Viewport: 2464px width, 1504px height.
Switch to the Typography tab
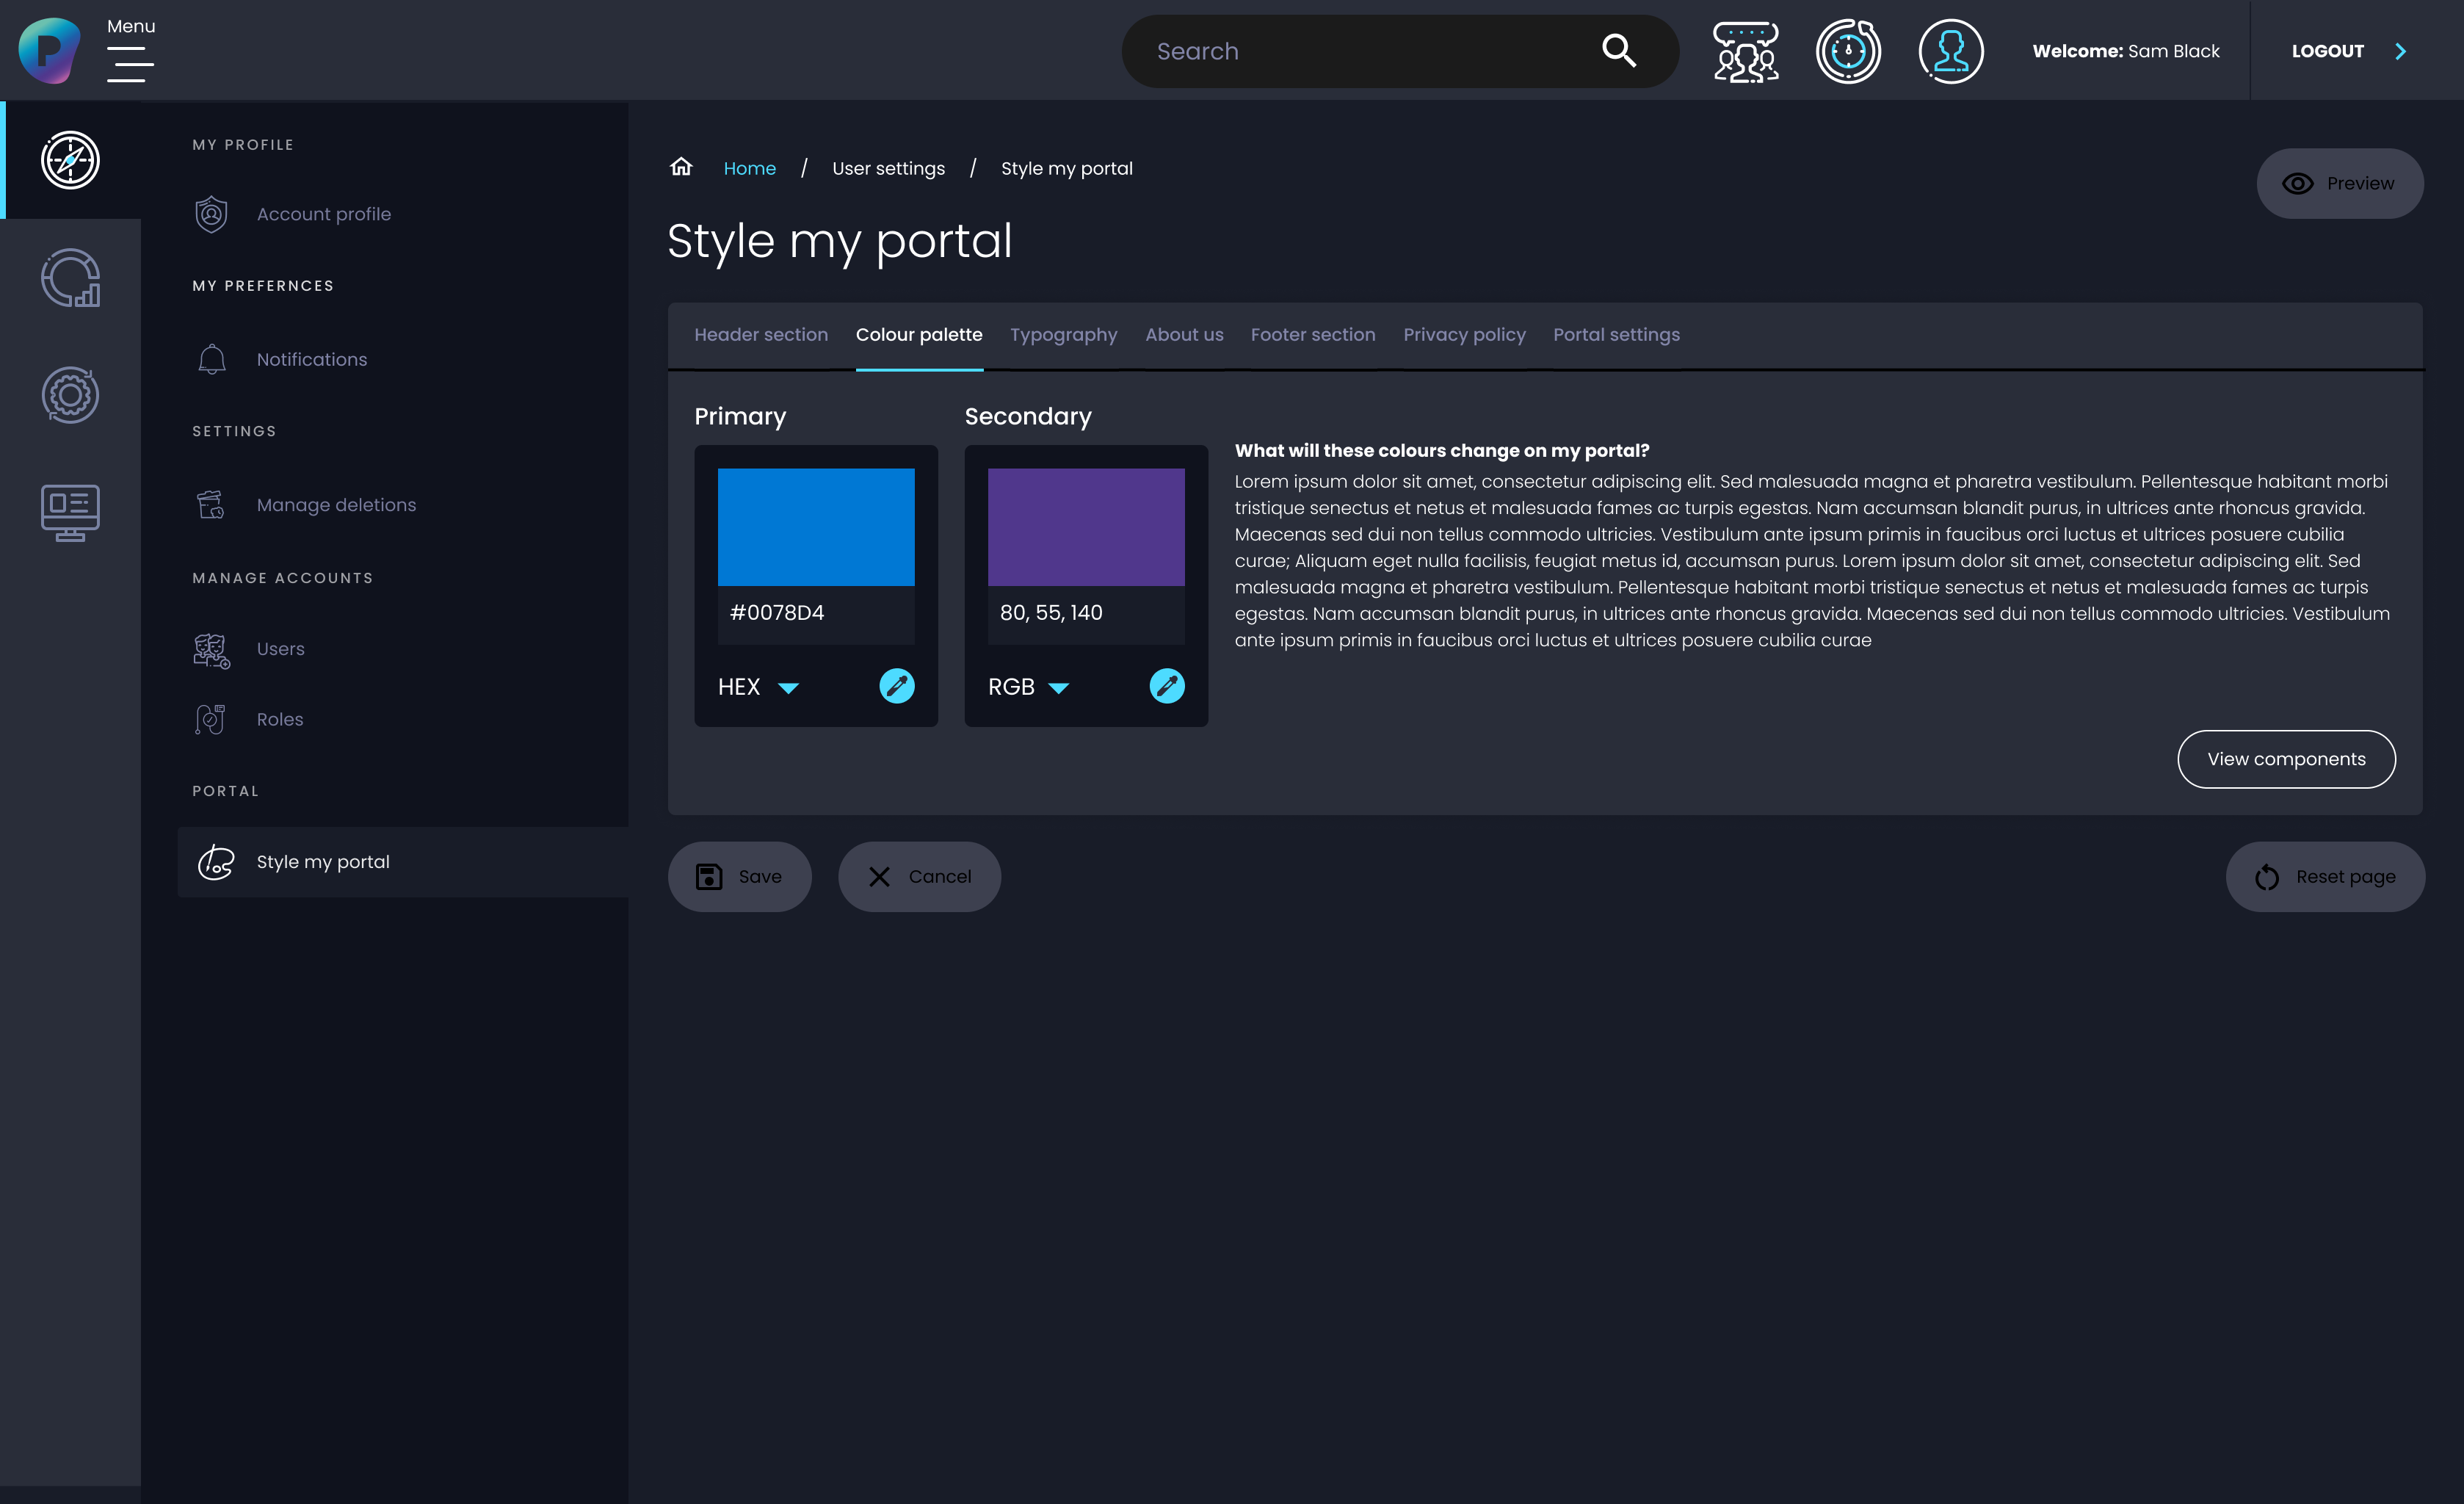(1063, 335)
